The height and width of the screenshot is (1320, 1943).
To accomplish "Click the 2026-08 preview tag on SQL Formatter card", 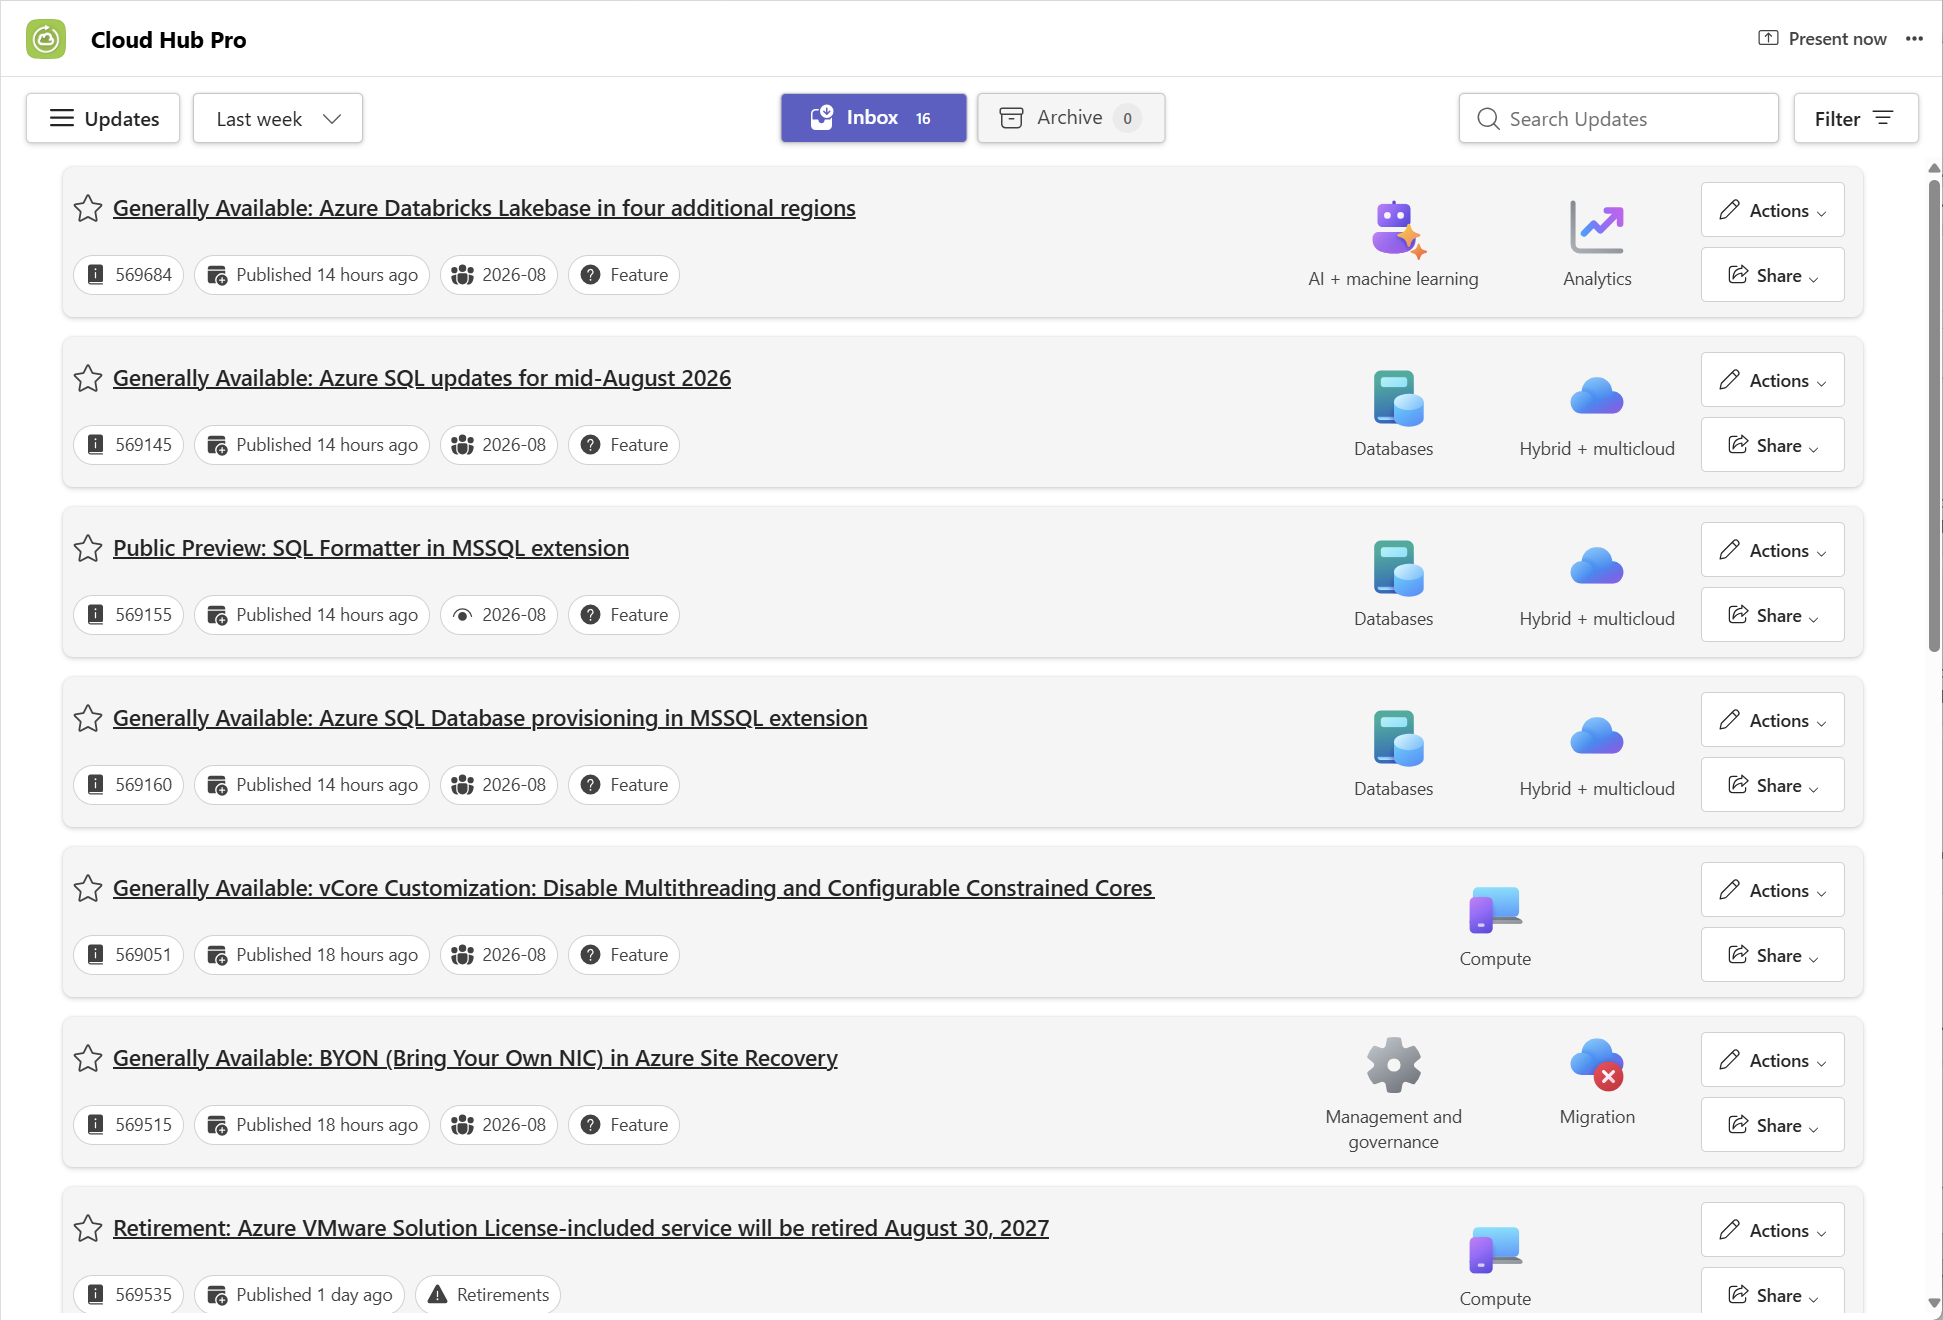I will pos(499,615).
